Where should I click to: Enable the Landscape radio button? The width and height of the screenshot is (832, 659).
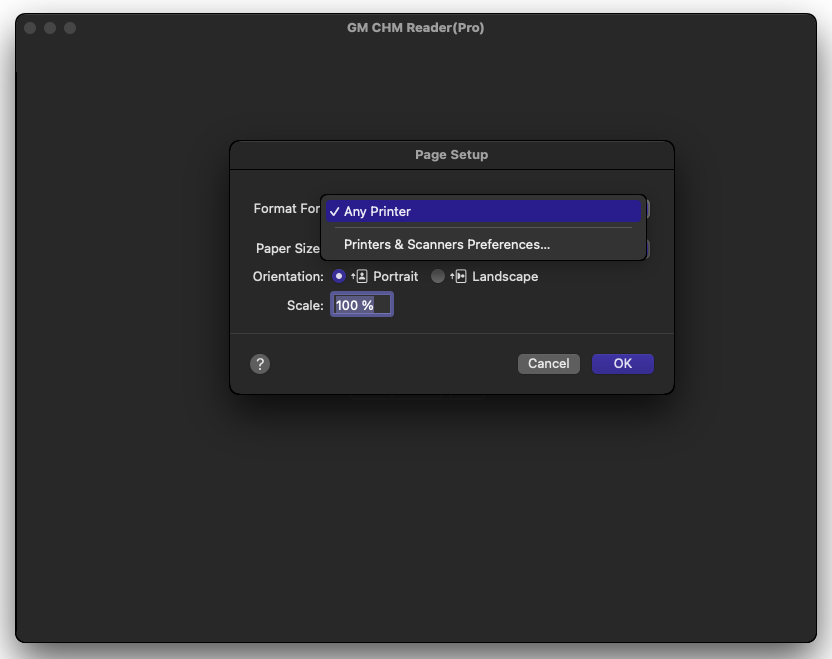pos(438,277)
